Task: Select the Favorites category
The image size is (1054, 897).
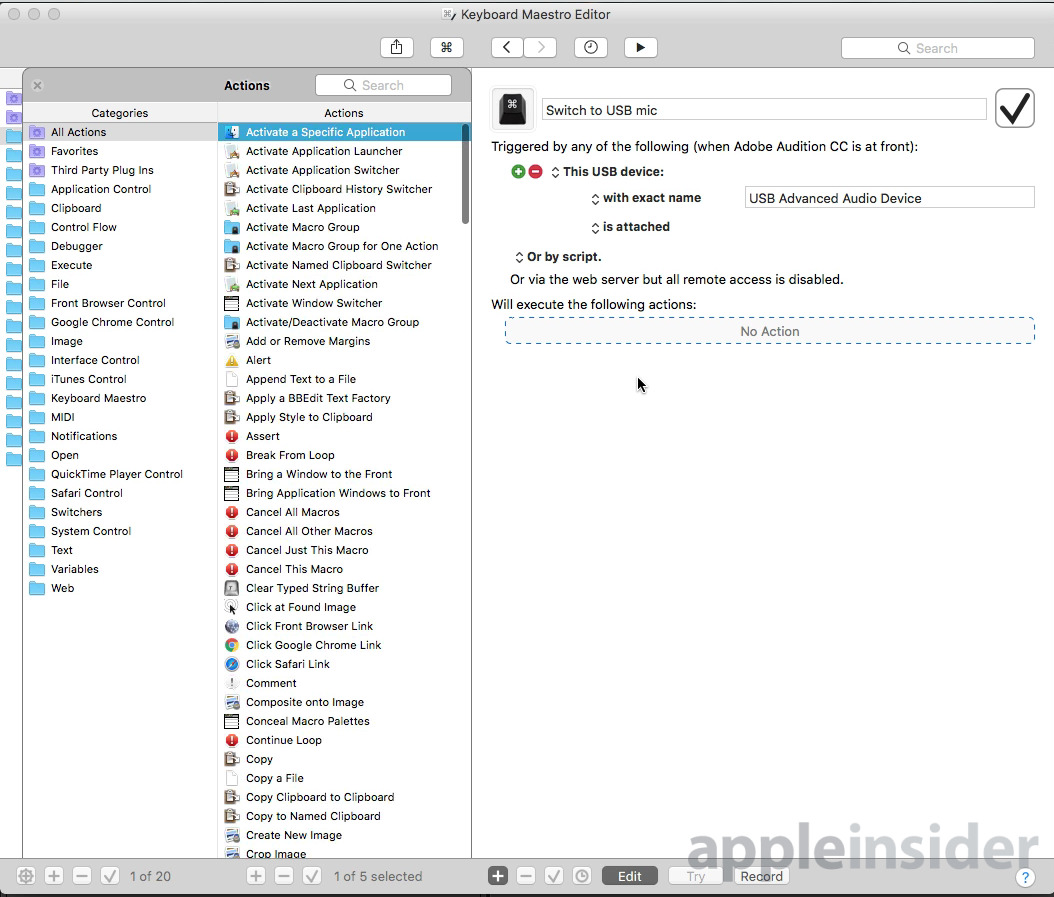Action: pyautogui.click(x=120, y=151)
